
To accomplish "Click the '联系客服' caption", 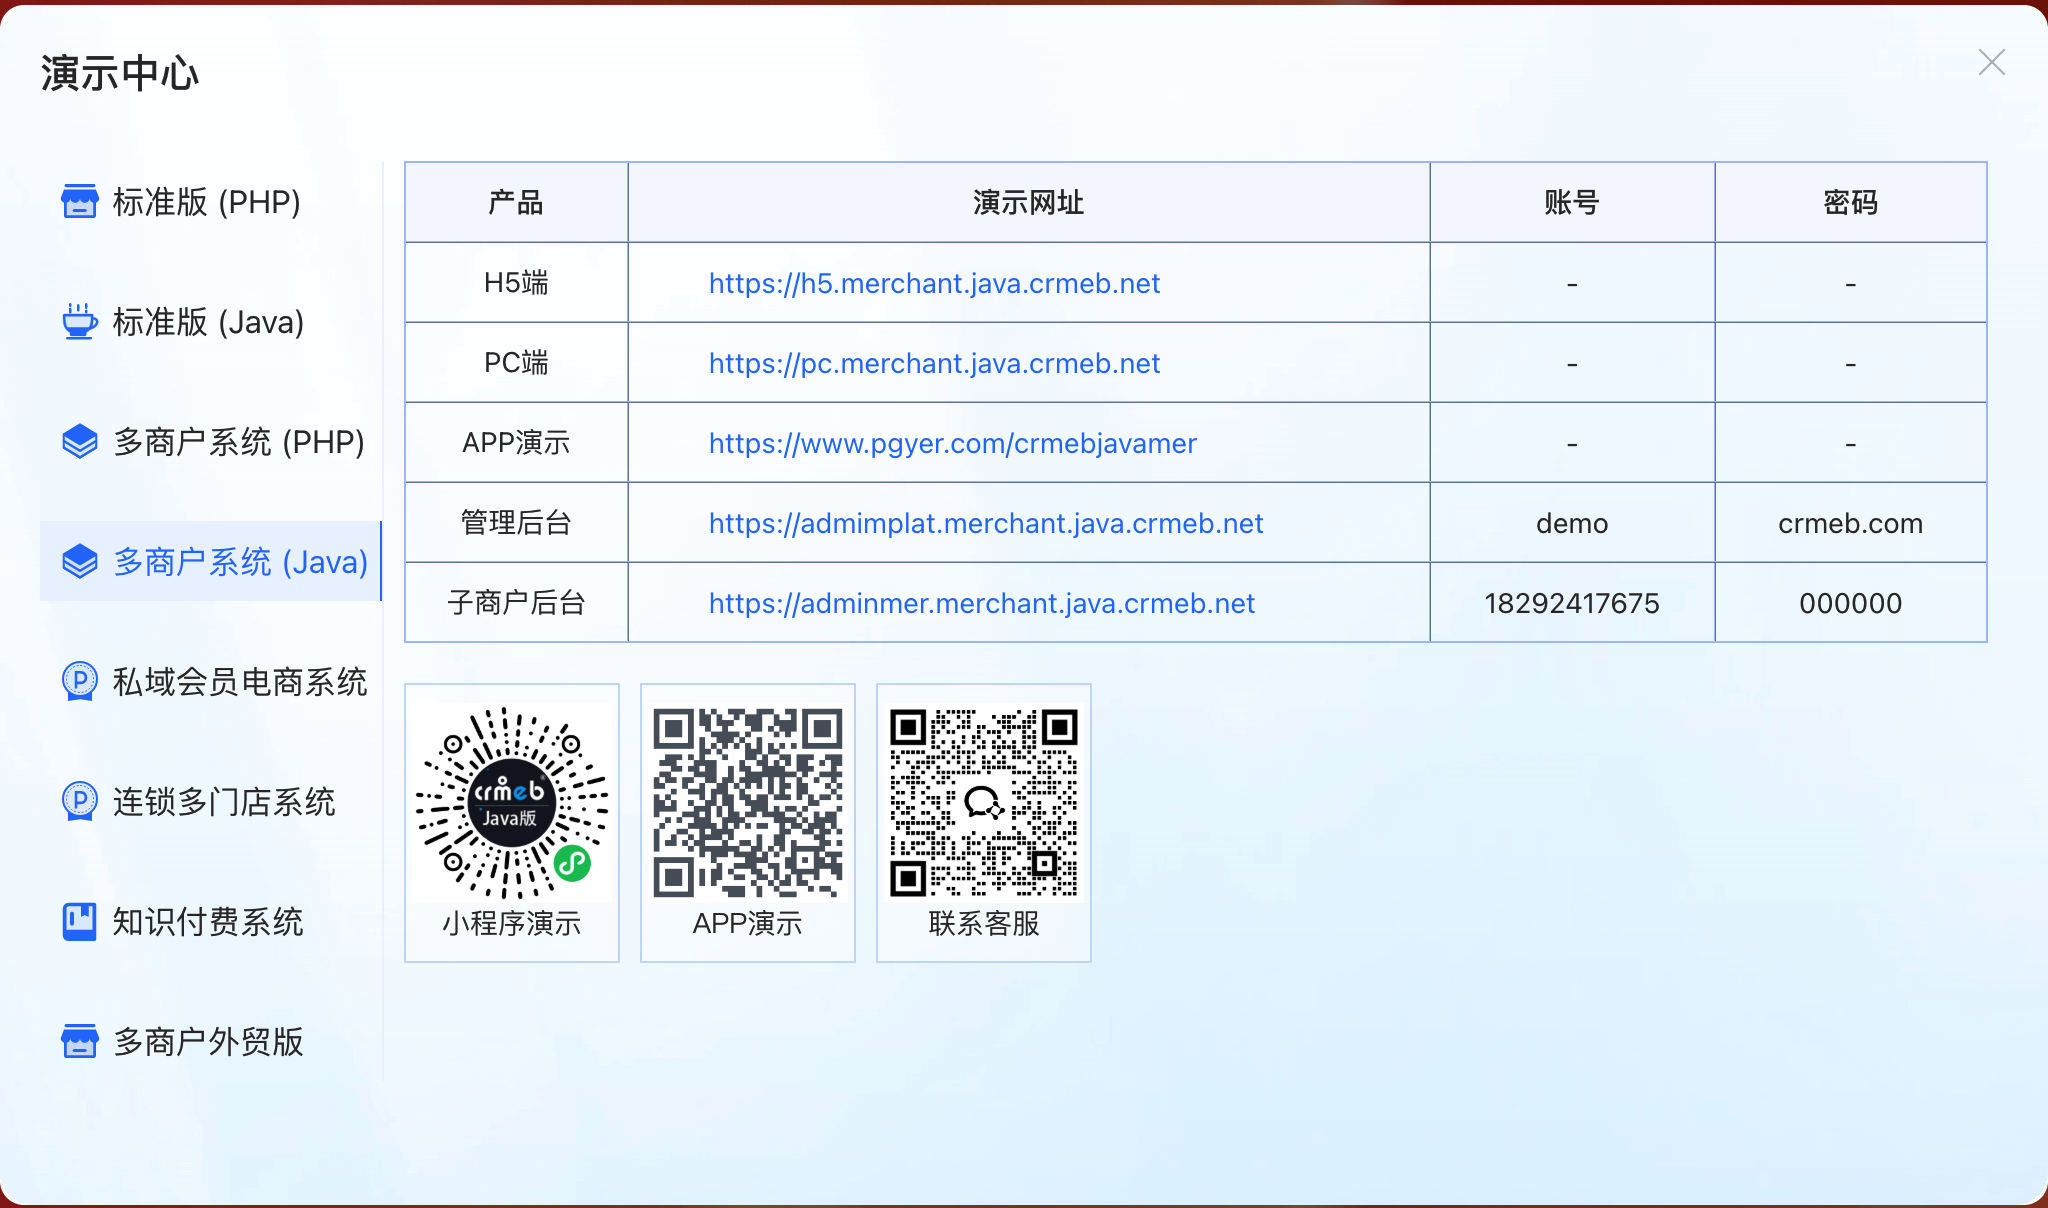I will (x=984, y=923).
